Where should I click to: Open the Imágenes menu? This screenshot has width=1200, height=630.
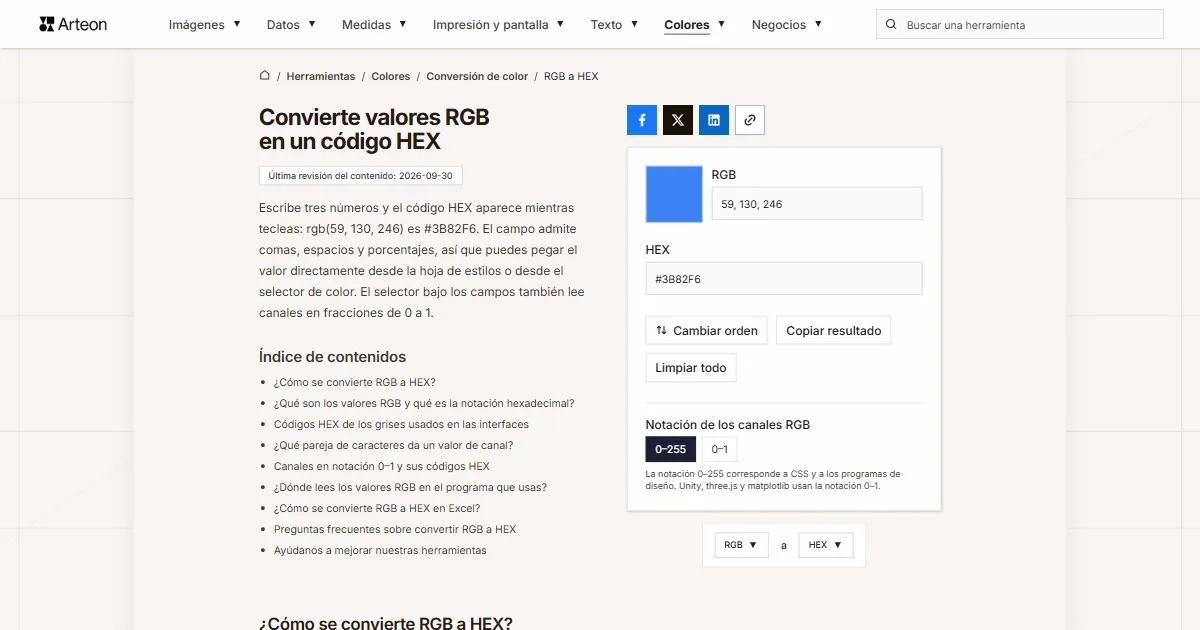click(x=205, y=25)
